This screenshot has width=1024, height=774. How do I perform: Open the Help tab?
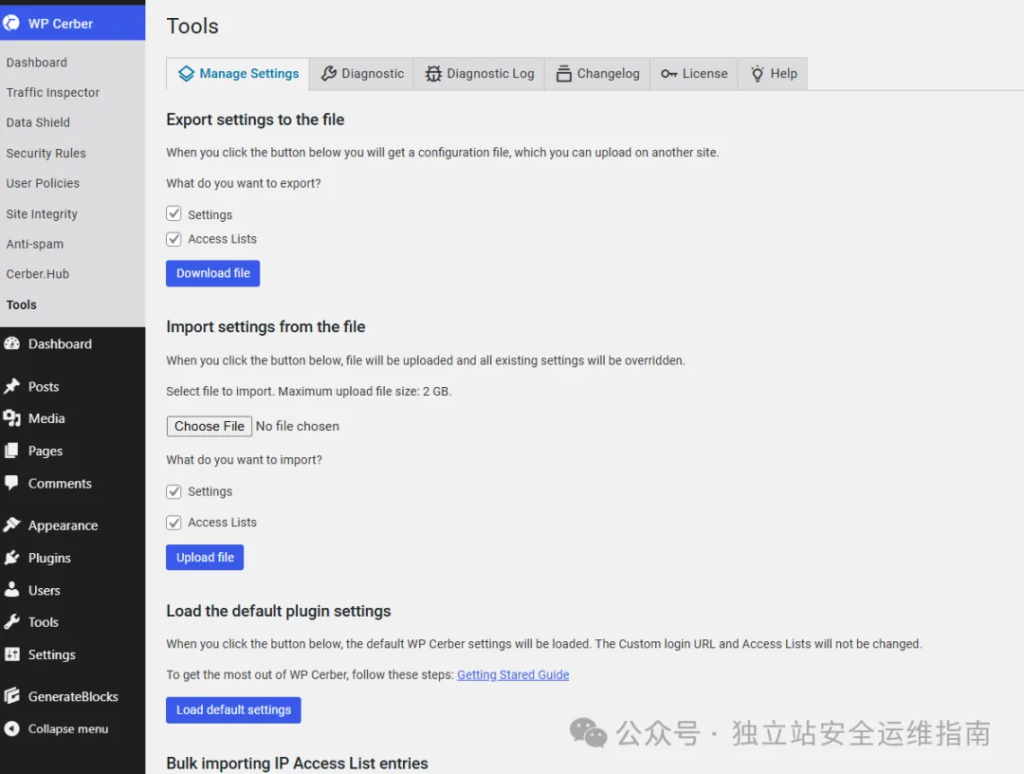(773, 74)
